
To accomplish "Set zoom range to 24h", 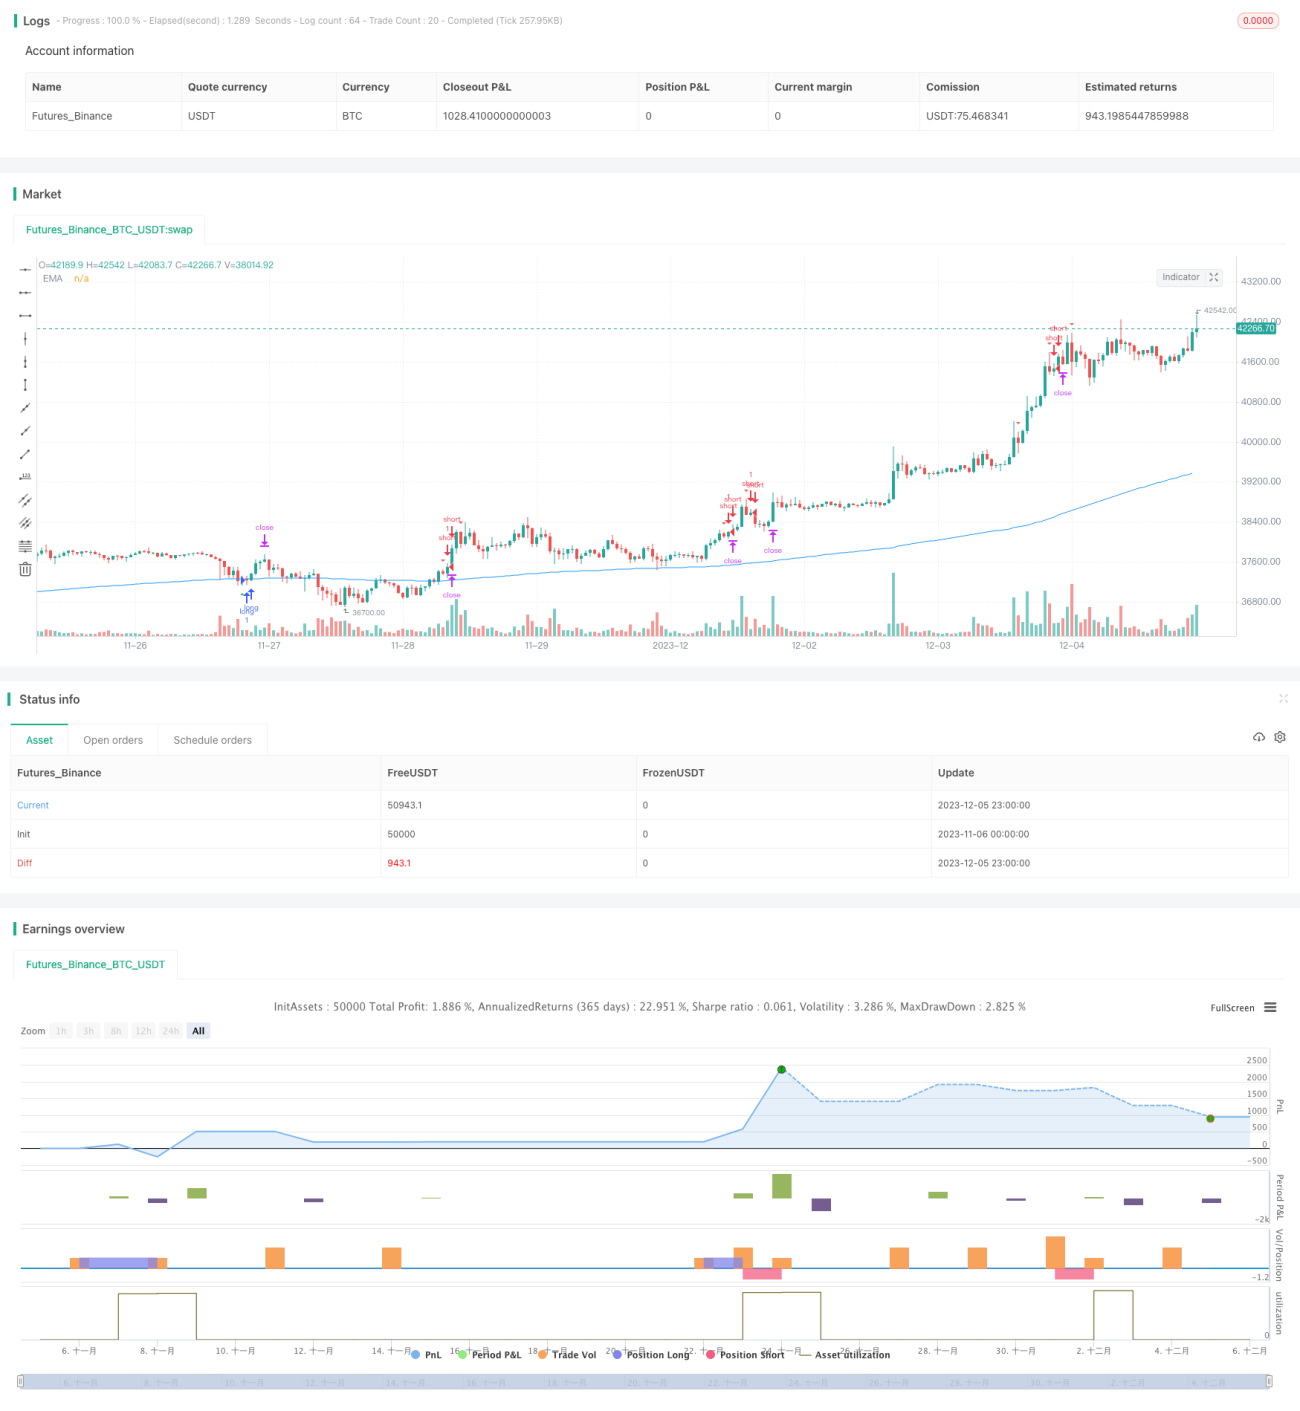I will 171,1031.
